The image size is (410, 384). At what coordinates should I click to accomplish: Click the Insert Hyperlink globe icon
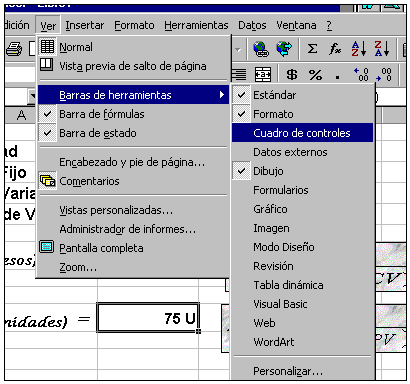261,49
